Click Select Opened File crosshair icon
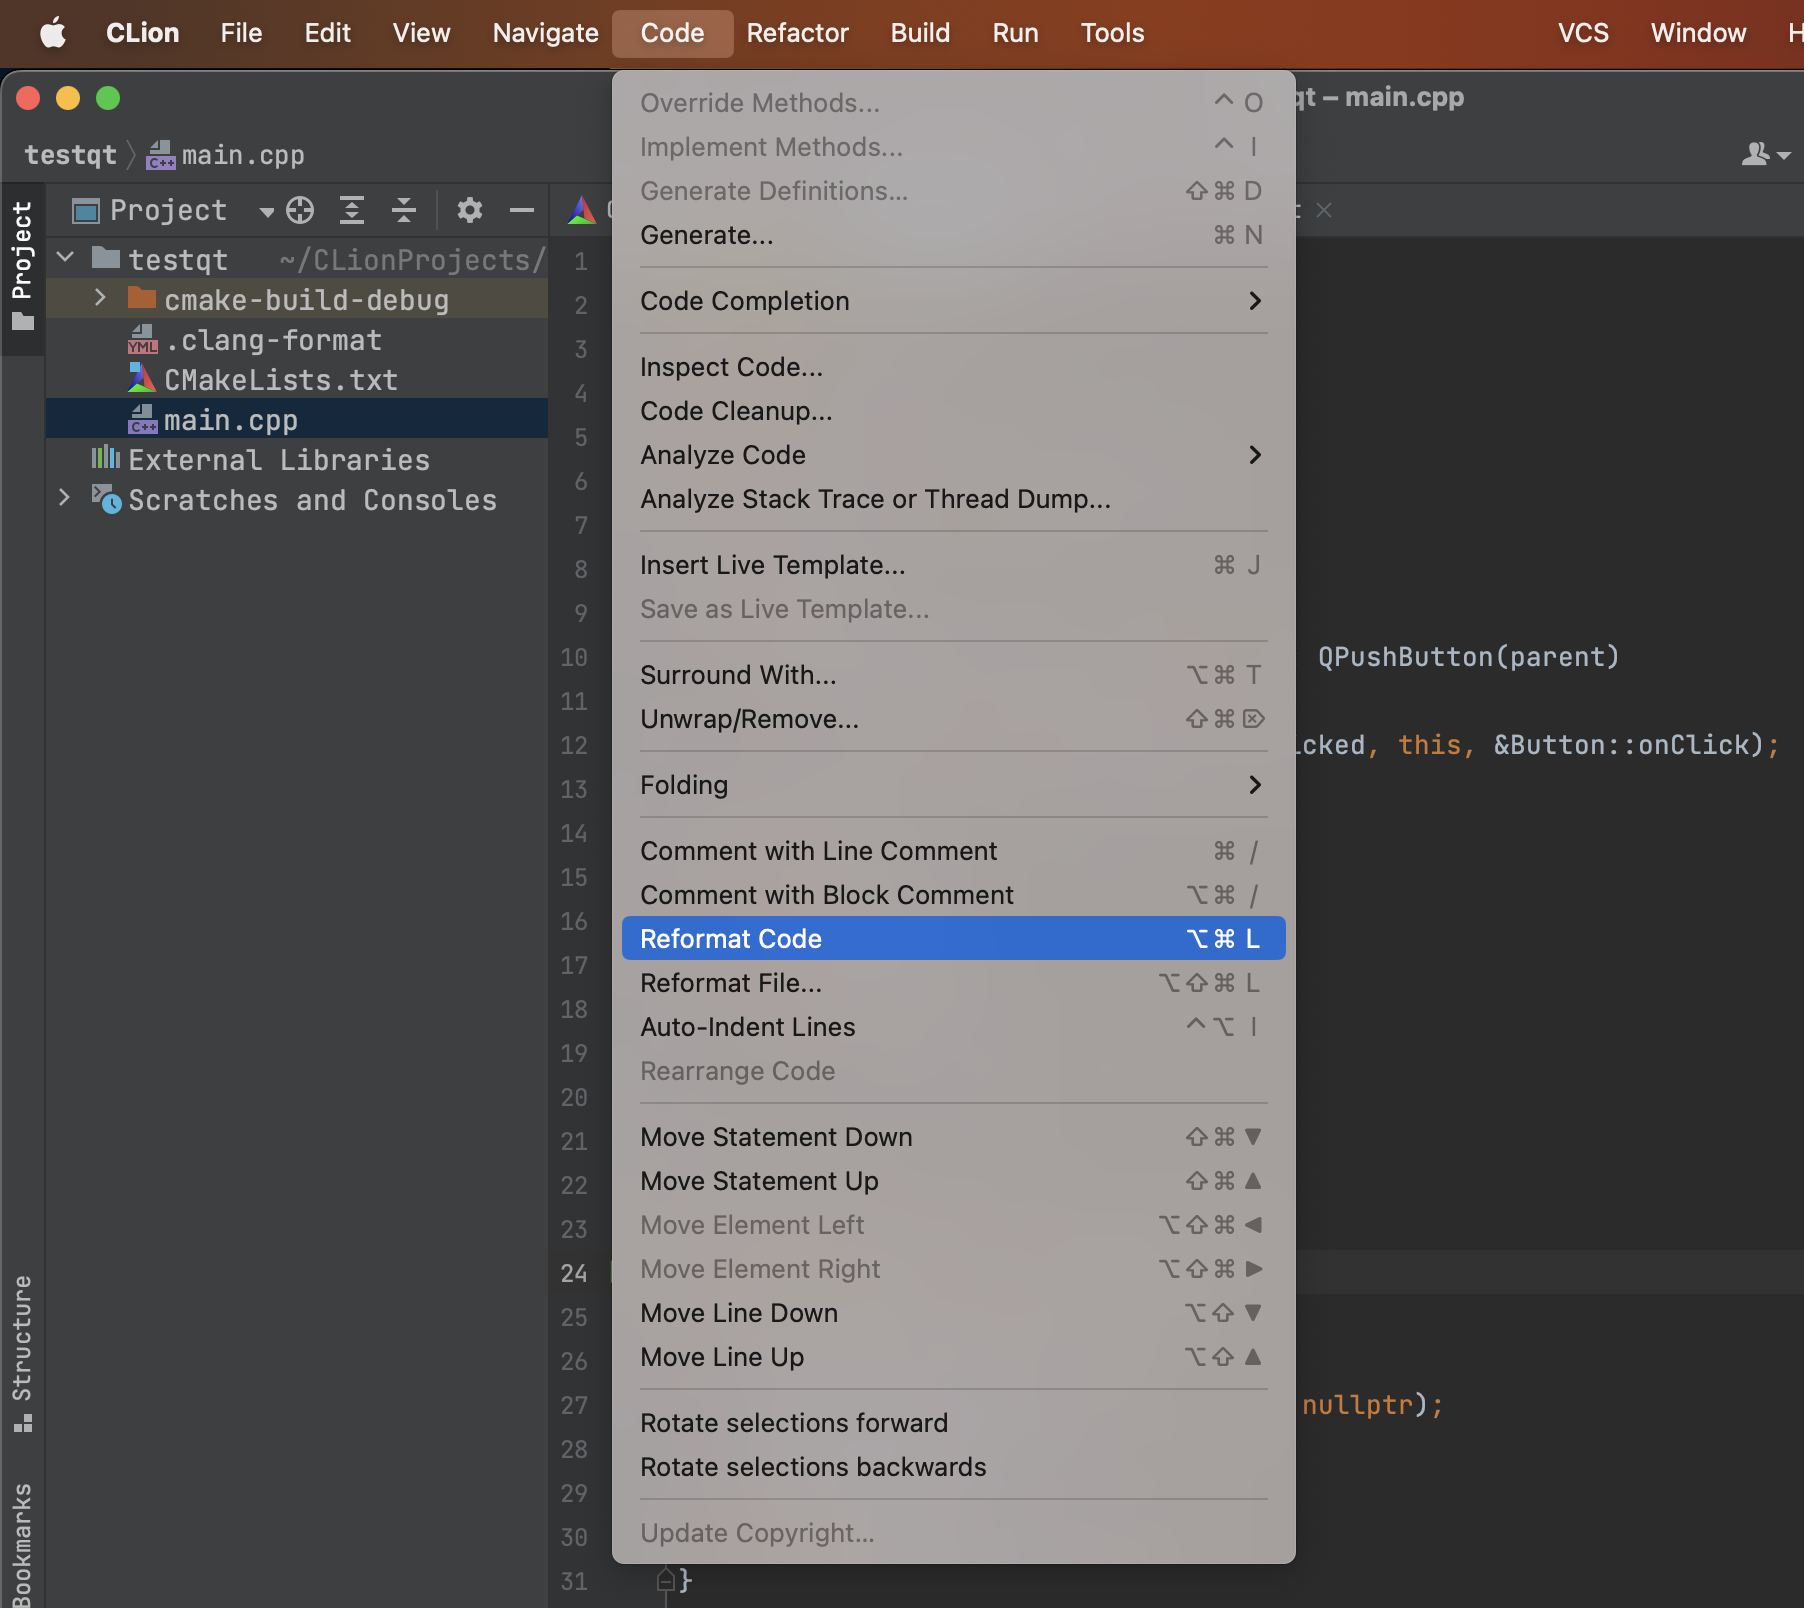 (299, 210)
